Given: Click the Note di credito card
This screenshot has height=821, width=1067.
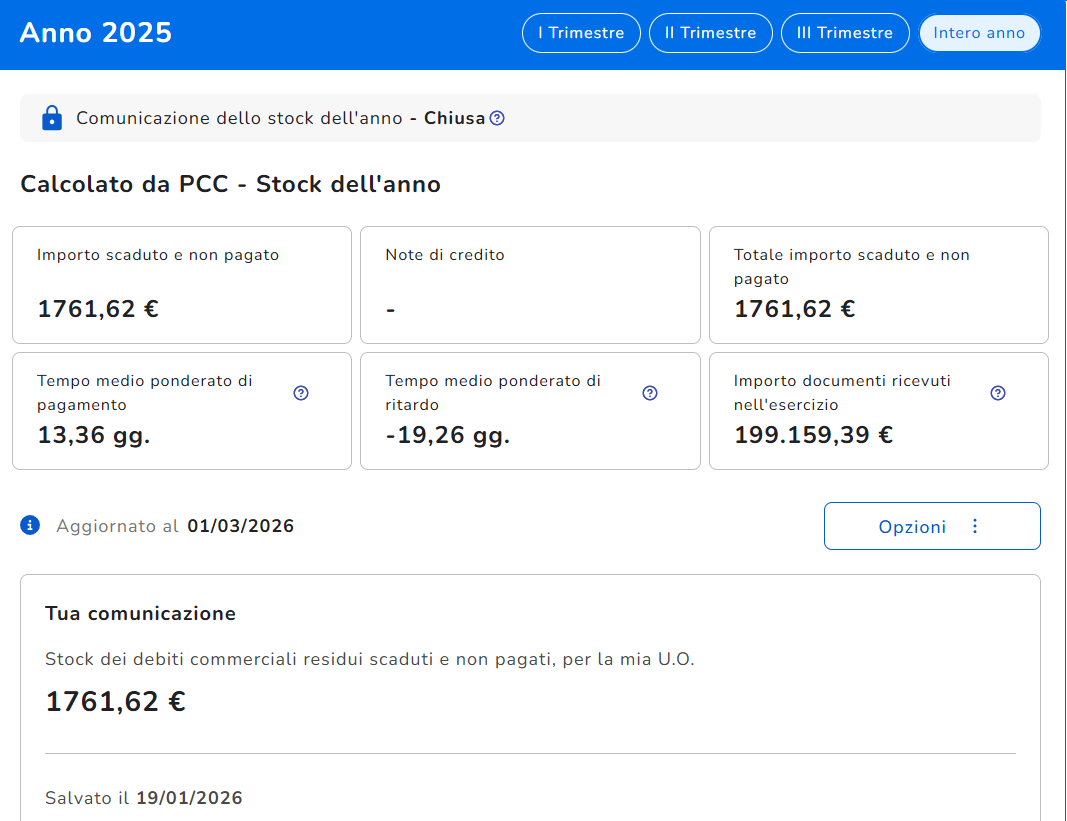Looking at the screenshot, I should click(530, 285).
